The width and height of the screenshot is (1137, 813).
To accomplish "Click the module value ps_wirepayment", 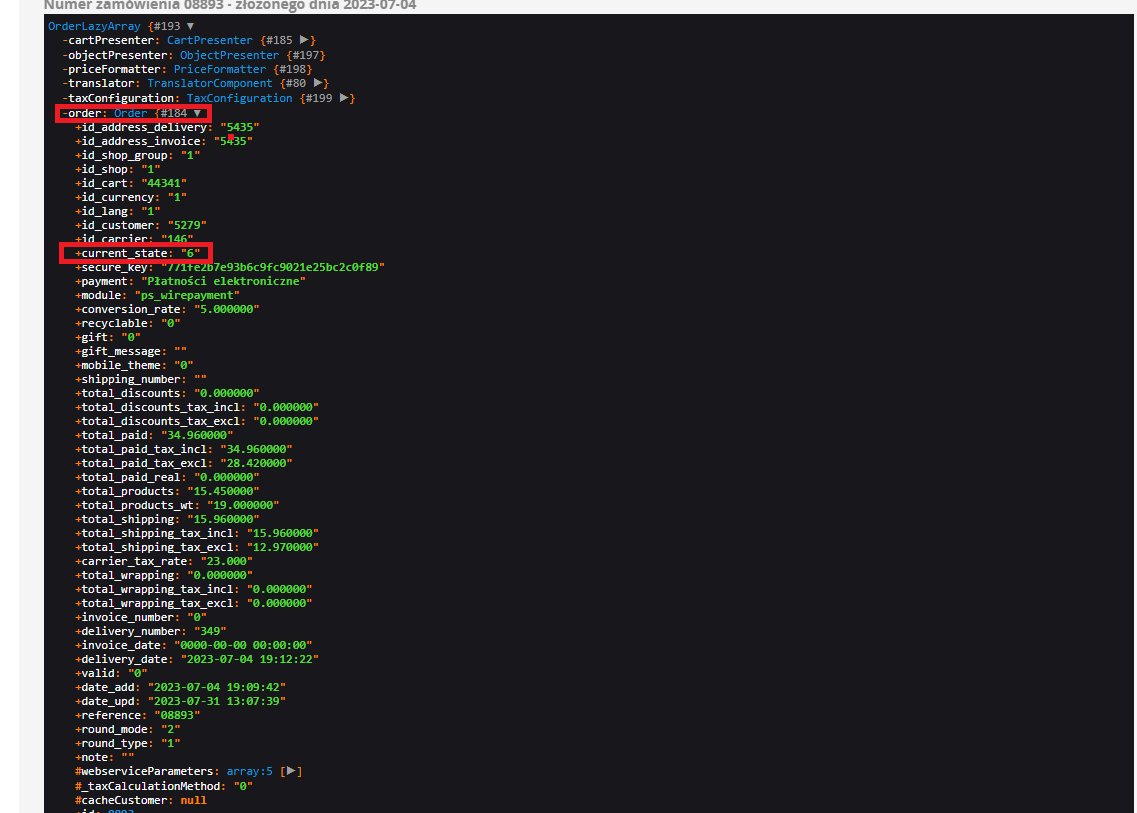I will [187, 295].
